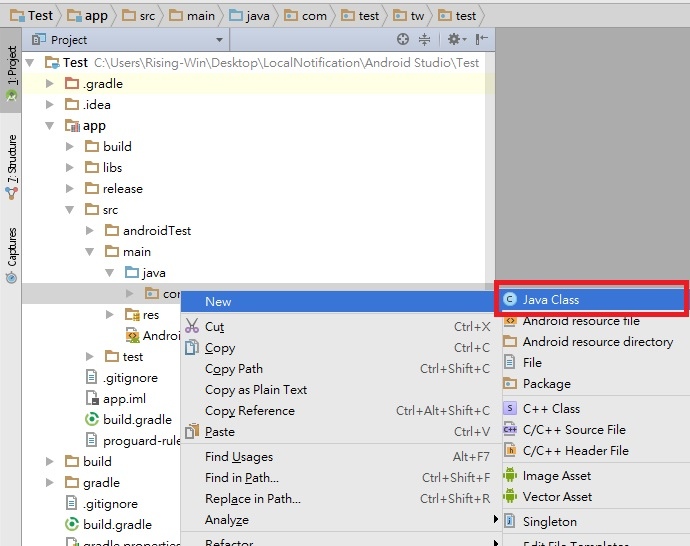Choose File in the New submenu
Screen dimensions: 690x546
click(x=596, y=363)
